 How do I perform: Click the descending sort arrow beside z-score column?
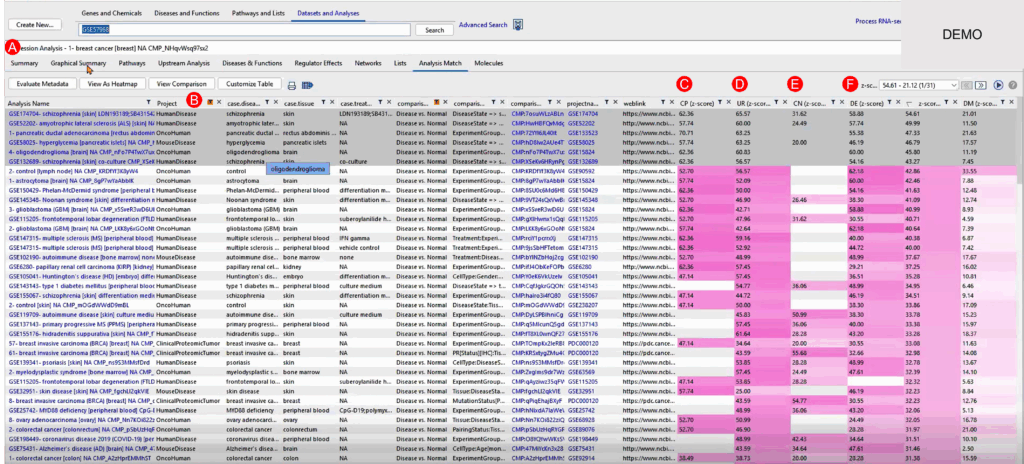click(908, 103)
